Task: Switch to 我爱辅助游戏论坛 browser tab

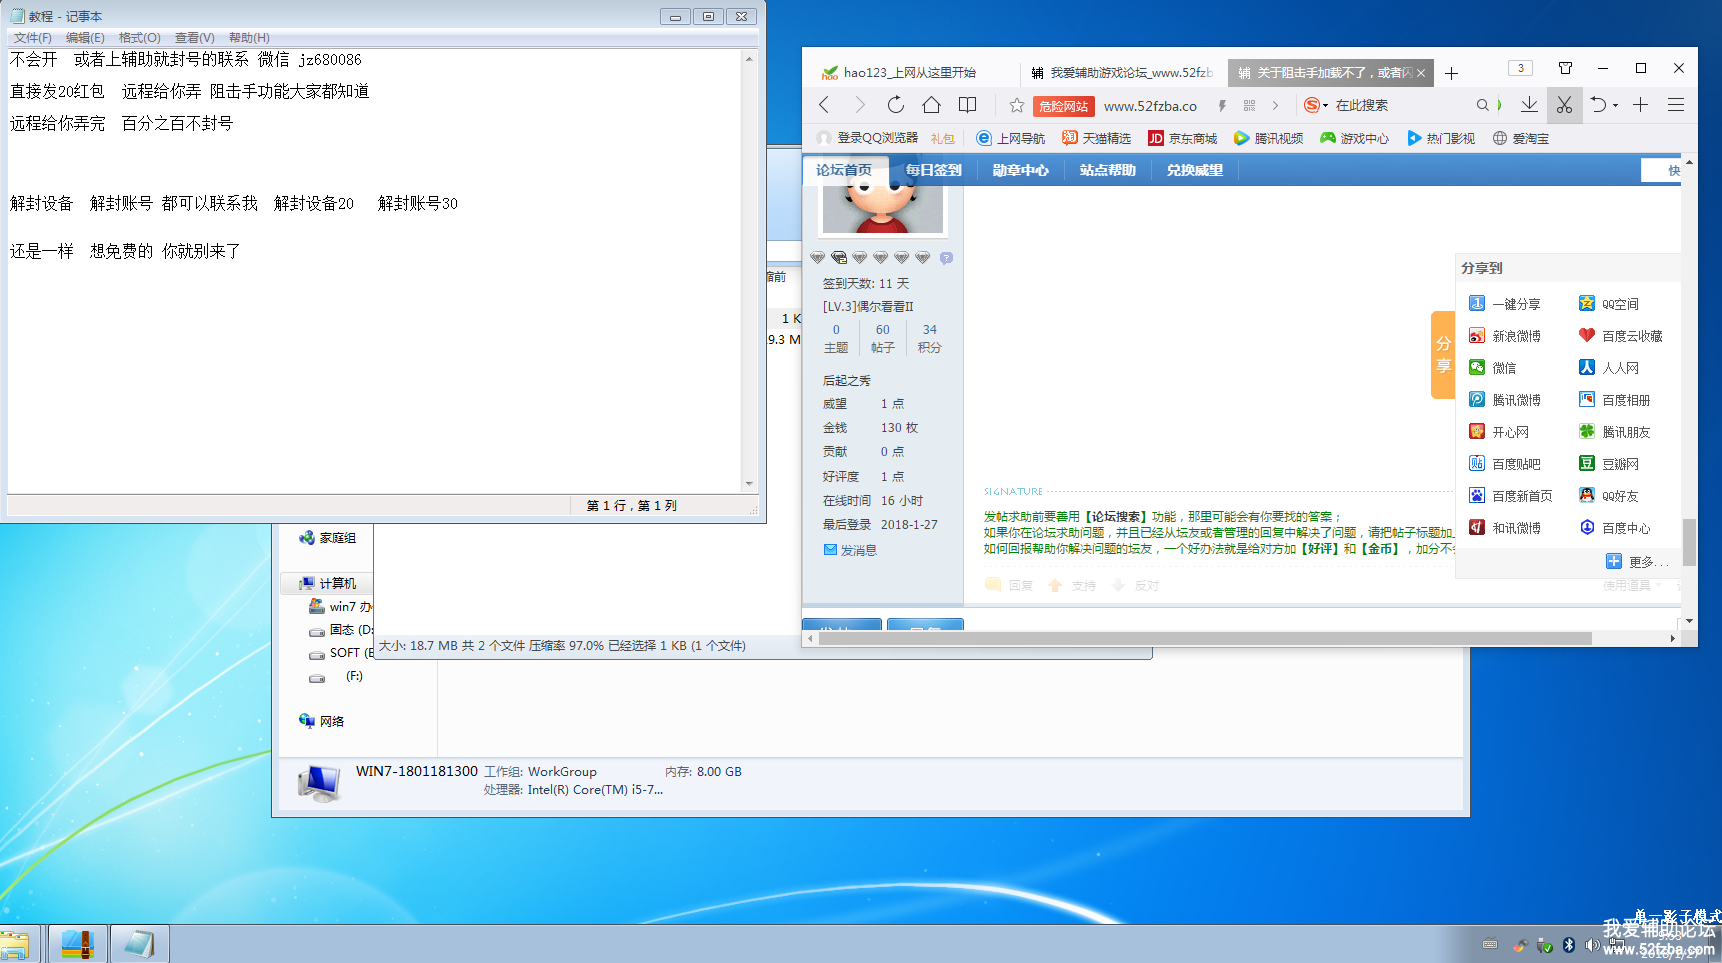Action: pyautogui.click(x=1122, y=73)
